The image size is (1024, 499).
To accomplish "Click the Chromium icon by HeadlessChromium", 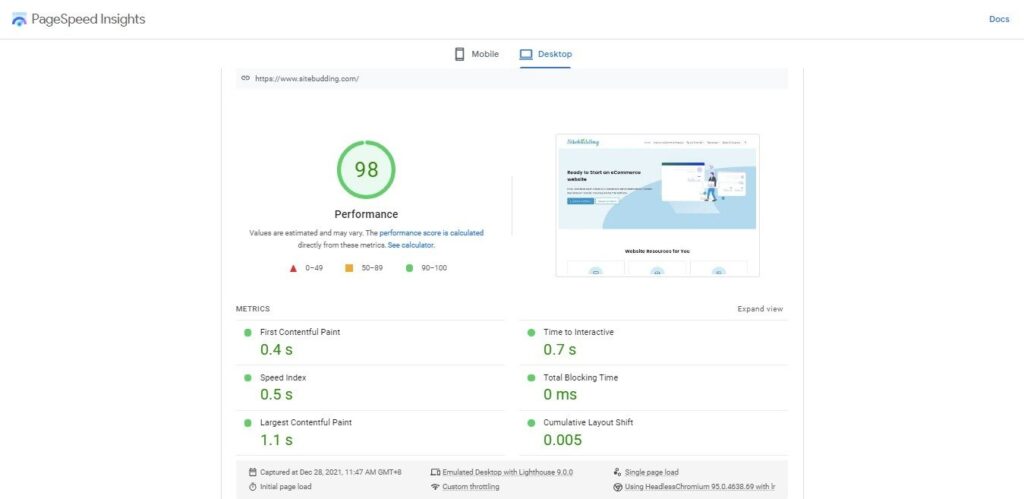I will (617, 487).
